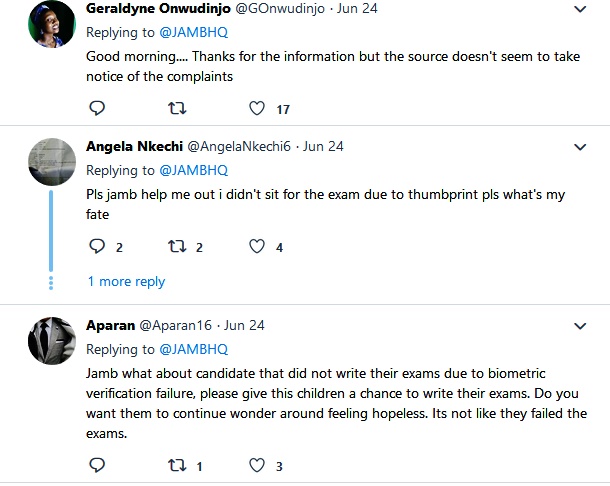Screen dimensions: 610x486
Task: Like Aparan's tweet
Action: pos(257,465)
